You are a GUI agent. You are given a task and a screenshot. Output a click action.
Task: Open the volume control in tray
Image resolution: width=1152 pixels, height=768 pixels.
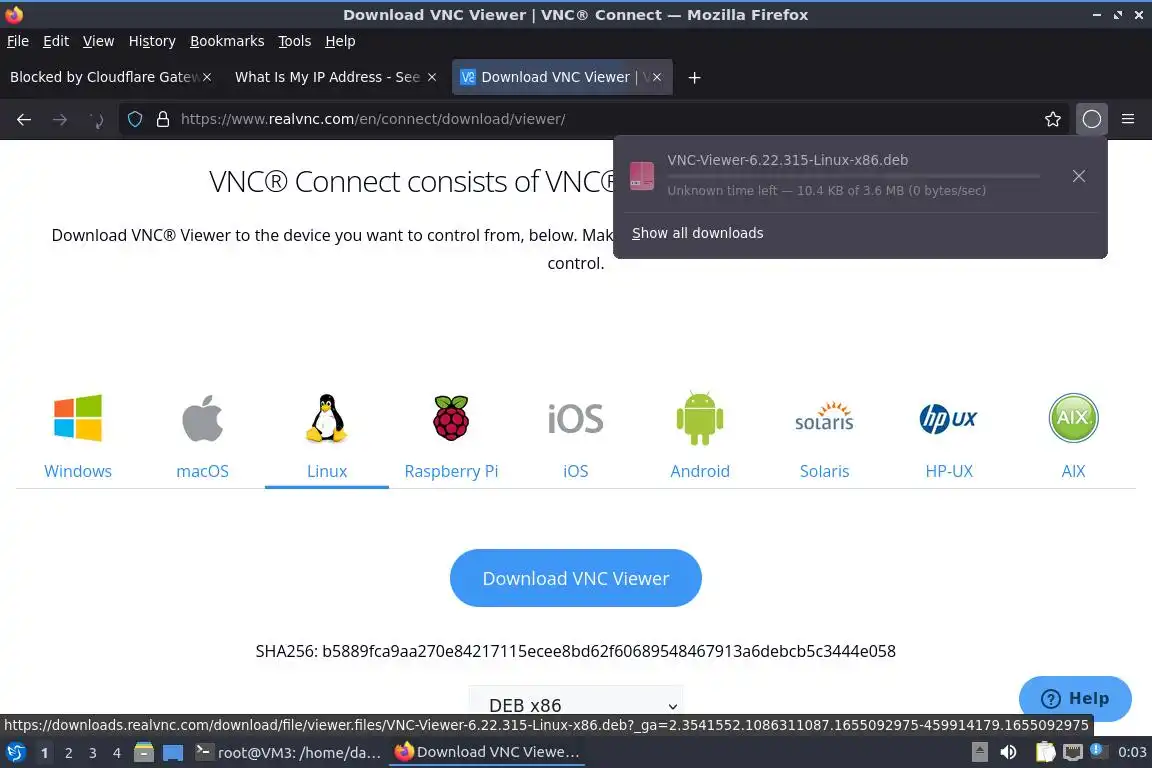tap(1008, 752)
